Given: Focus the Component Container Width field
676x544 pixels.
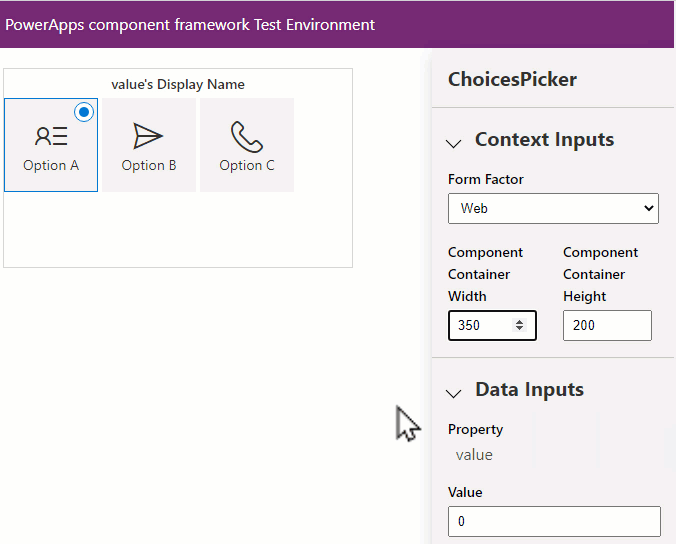Looking at the screenshot, I should click(482, 325).
